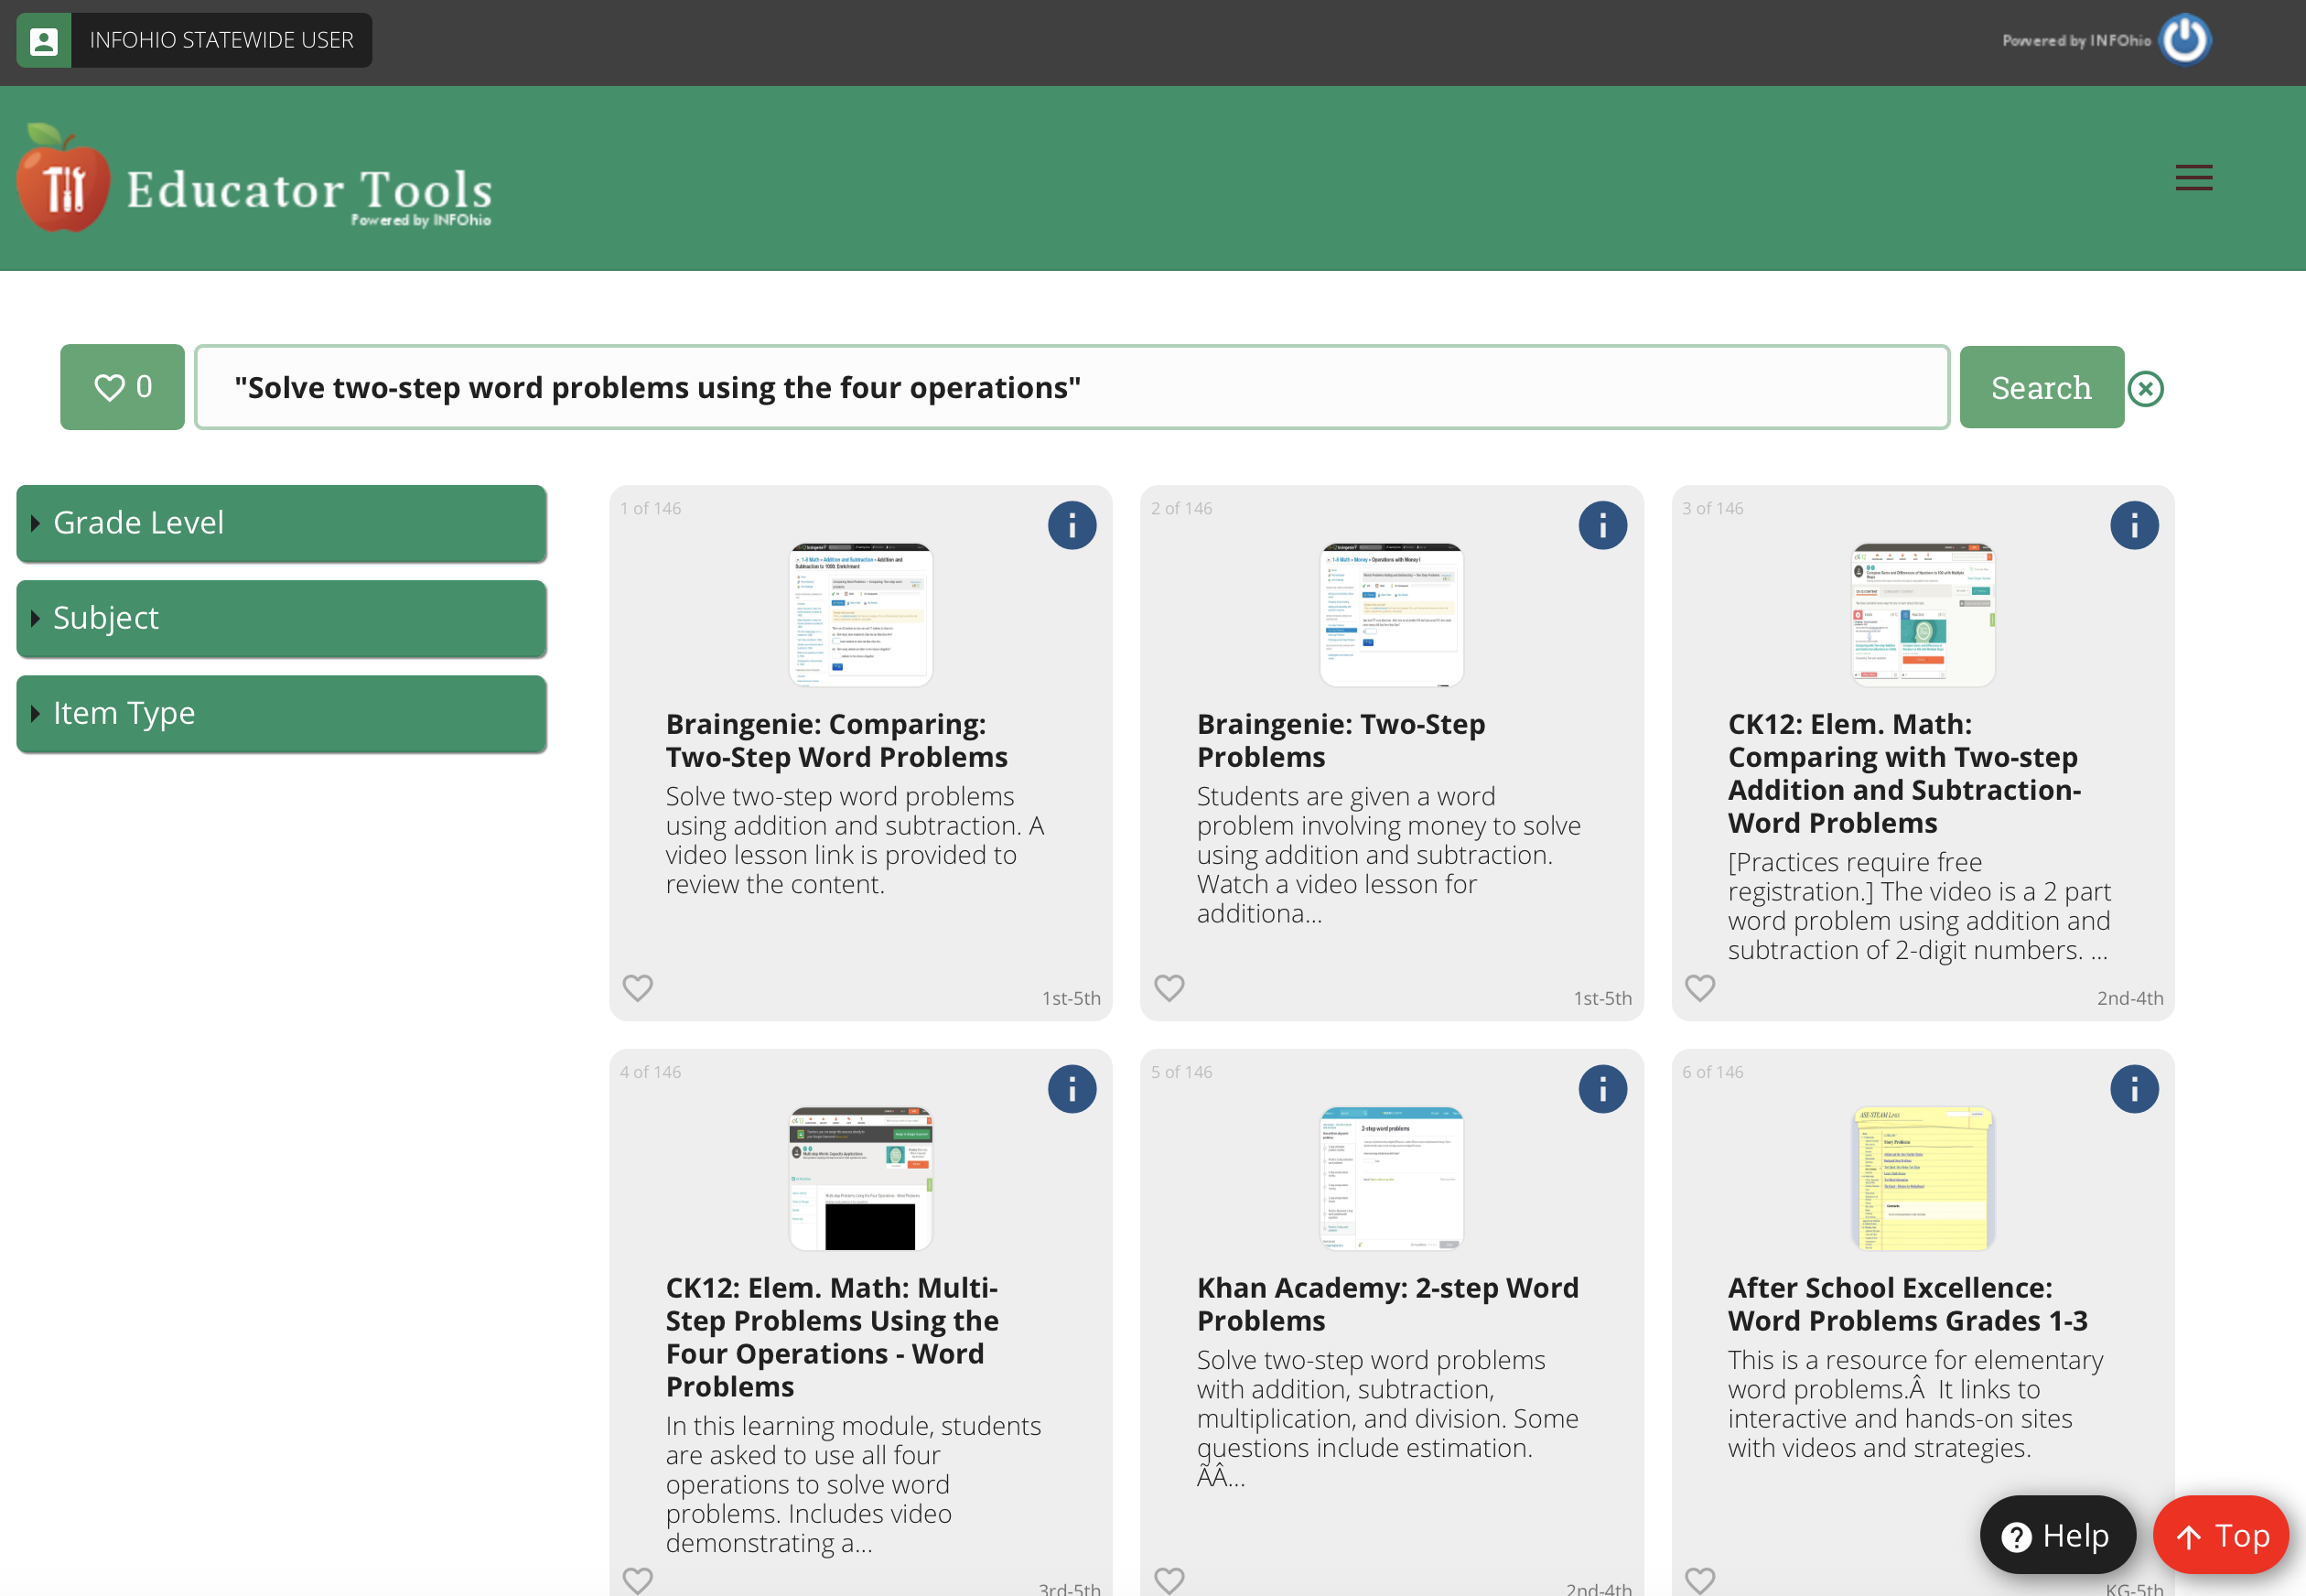Click the '6 of 146' result counter
2306x1596 pixels.
(1712, 1072)
